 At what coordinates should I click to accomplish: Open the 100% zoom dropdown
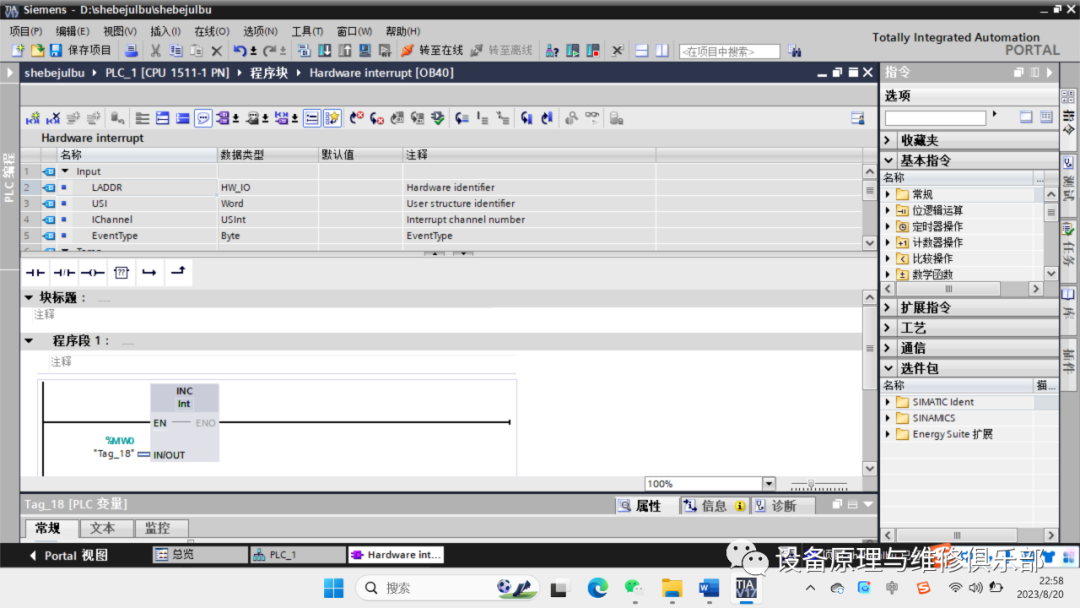click(768, 484)
